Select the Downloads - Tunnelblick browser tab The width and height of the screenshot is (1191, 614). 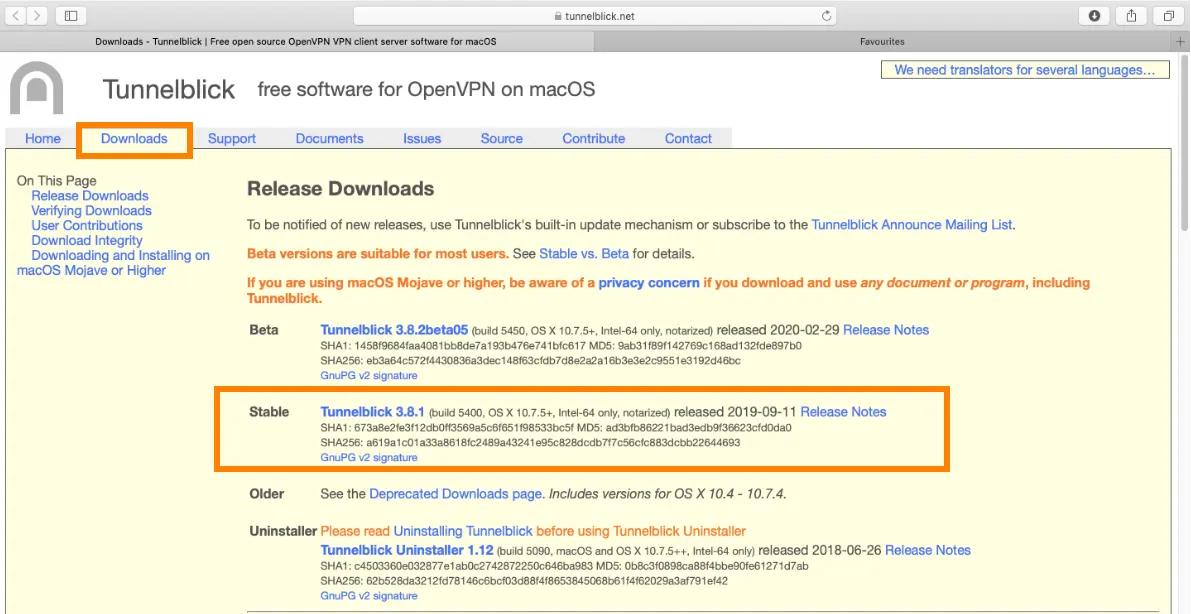[x=296, y=42]
